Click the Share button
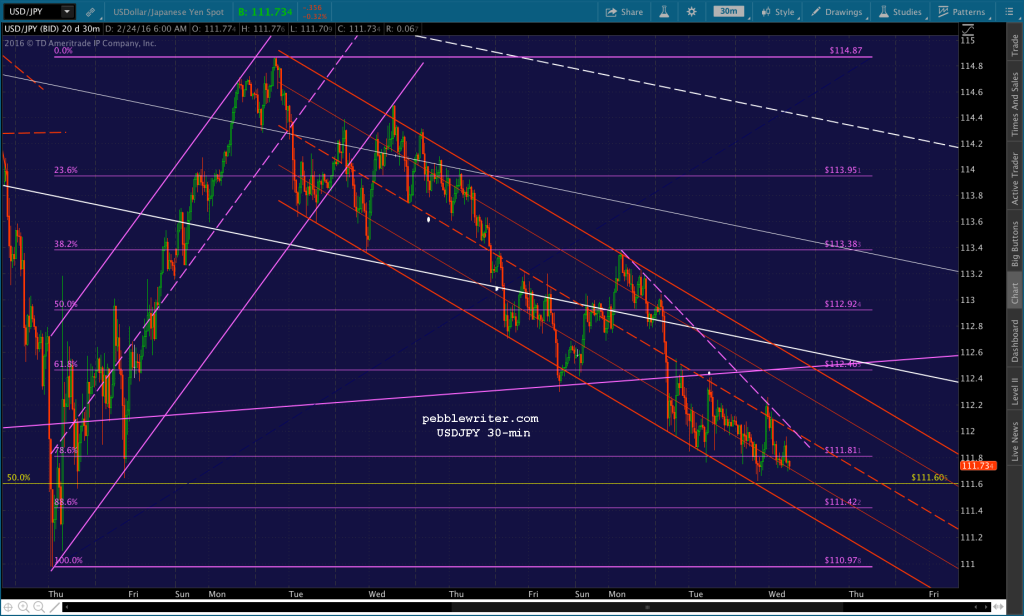 click(624, 12)
